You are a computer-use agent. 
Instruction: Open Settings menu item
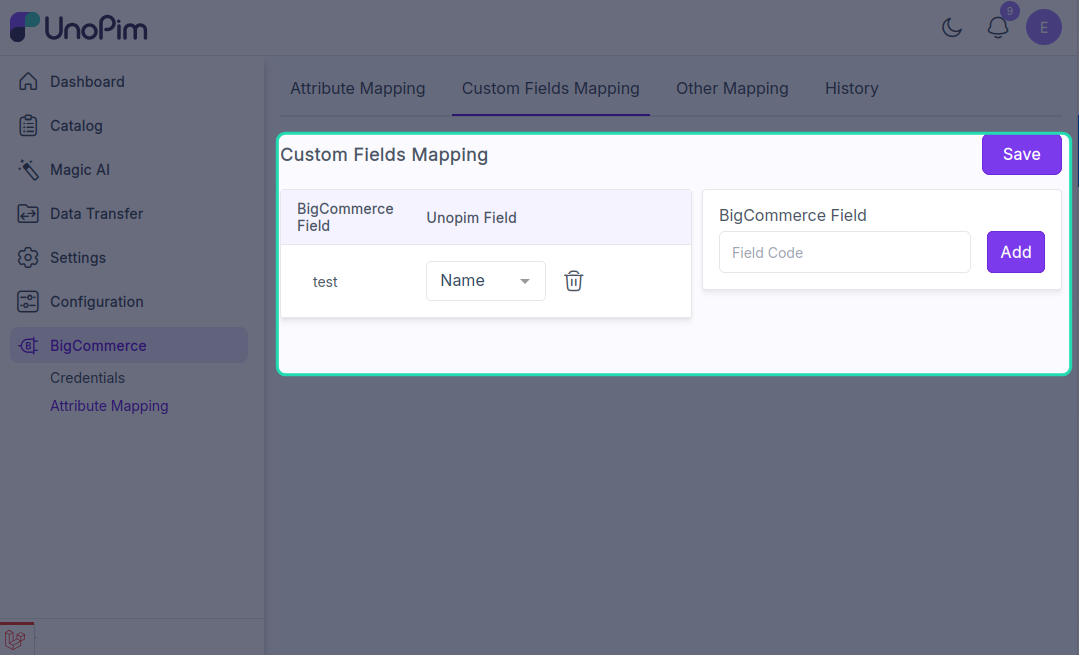[78, 258]
